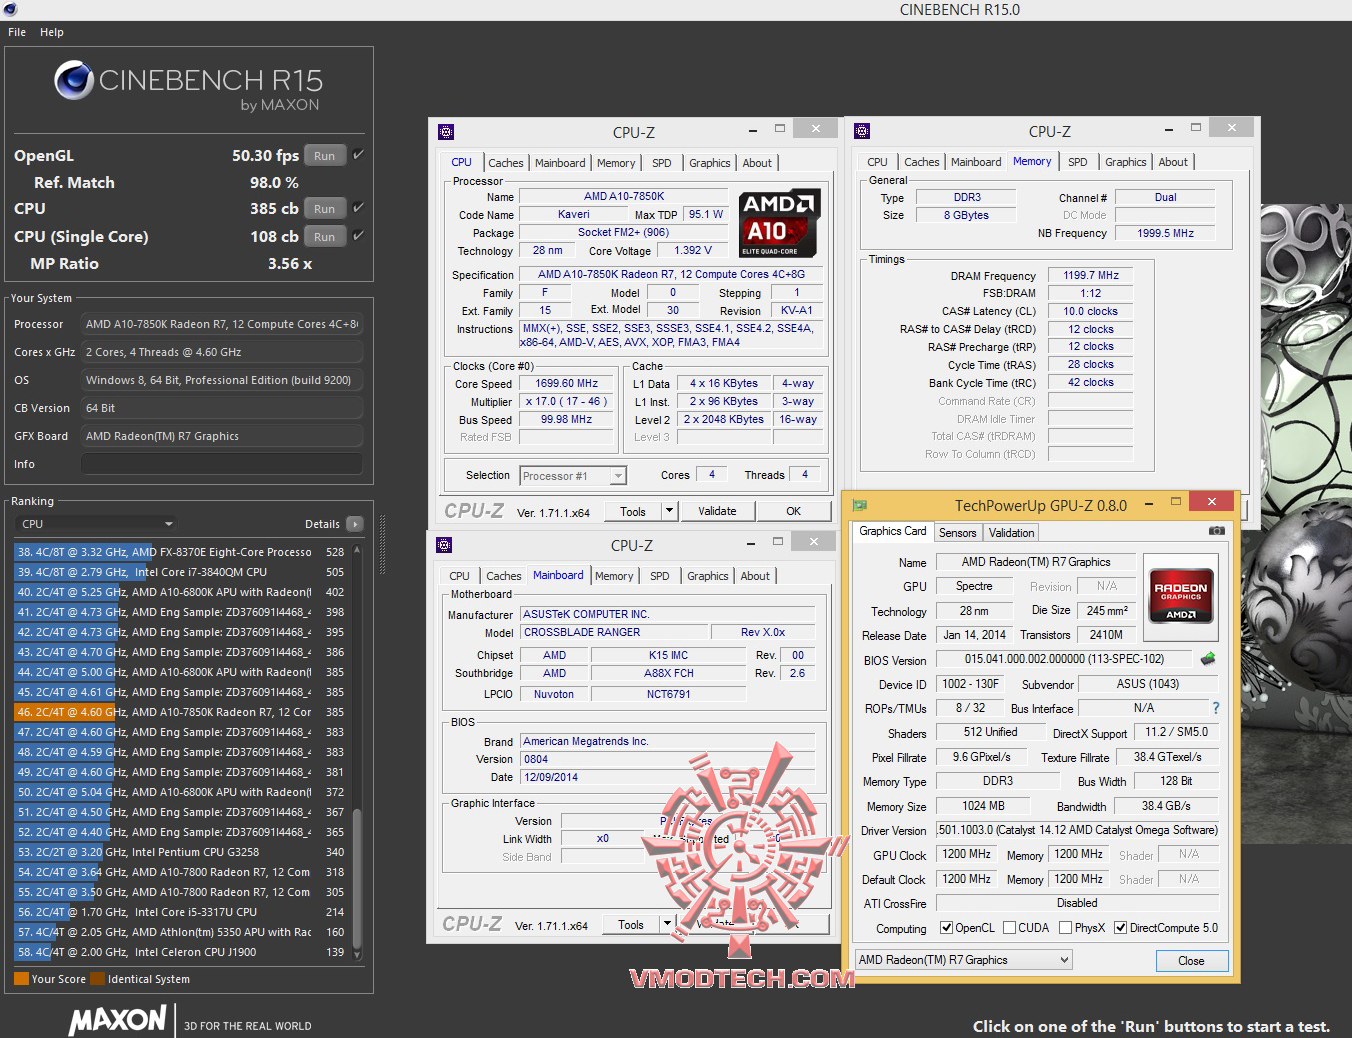Open the Ranking CPU dropdown

click(96, 524)
